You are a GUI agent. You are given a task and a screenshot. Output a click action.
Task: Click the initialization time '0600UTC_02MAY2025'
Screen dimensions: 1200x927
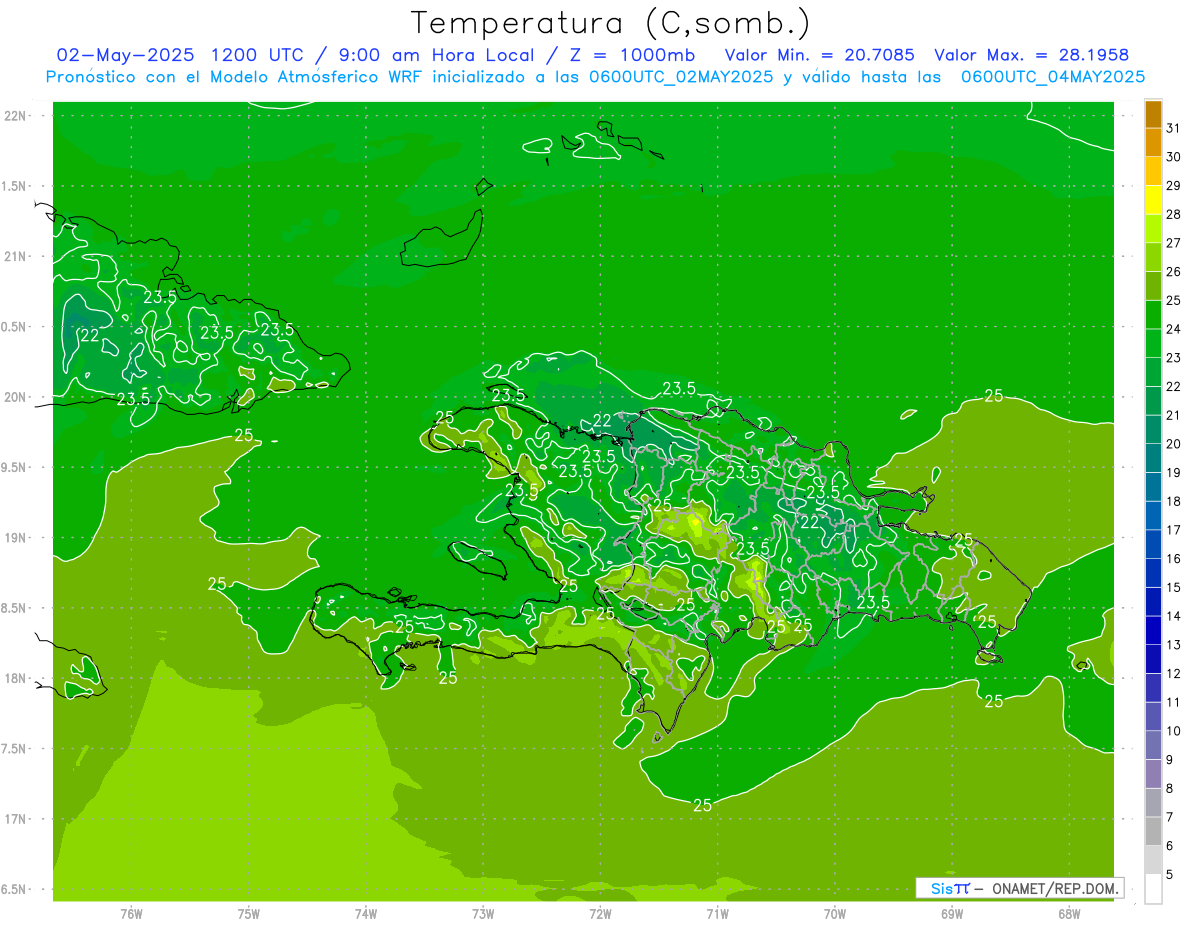tap(681, 77)
